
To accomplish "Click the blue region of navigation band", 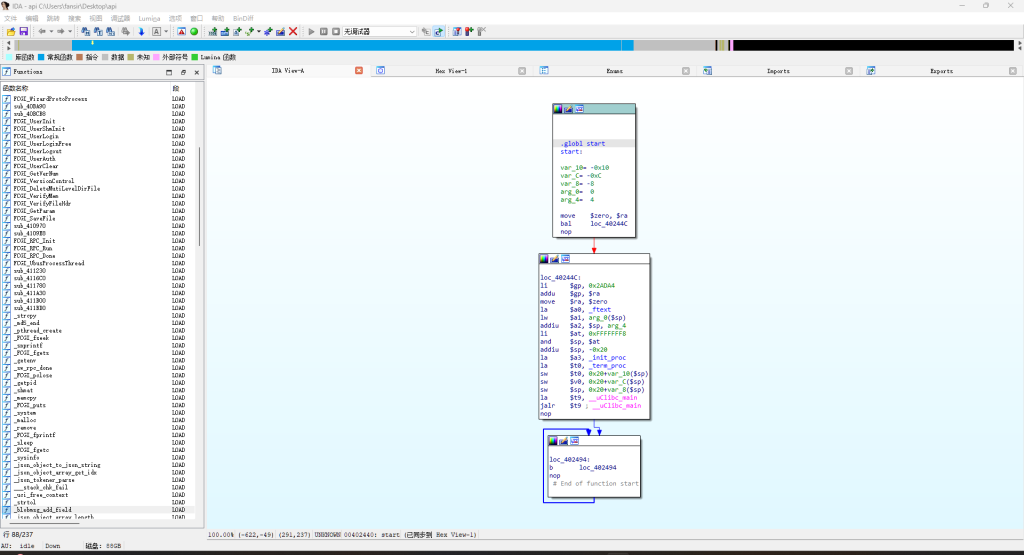I will [353, 45].
